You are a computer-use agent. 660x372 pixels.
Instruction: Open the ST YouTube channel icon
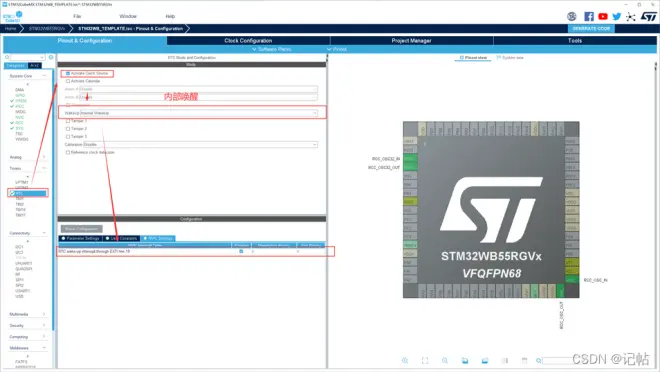pos(603,16)
